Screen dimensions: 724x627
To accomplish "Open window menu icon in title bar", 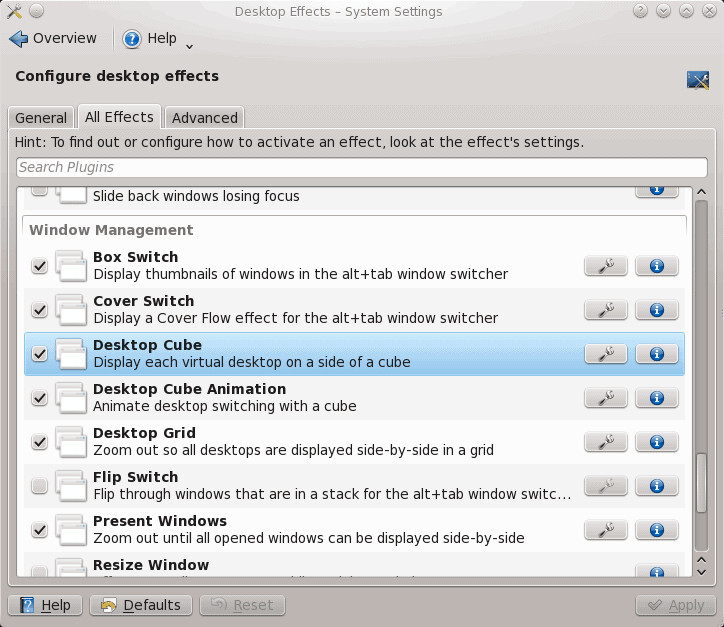I will [14, 12].
